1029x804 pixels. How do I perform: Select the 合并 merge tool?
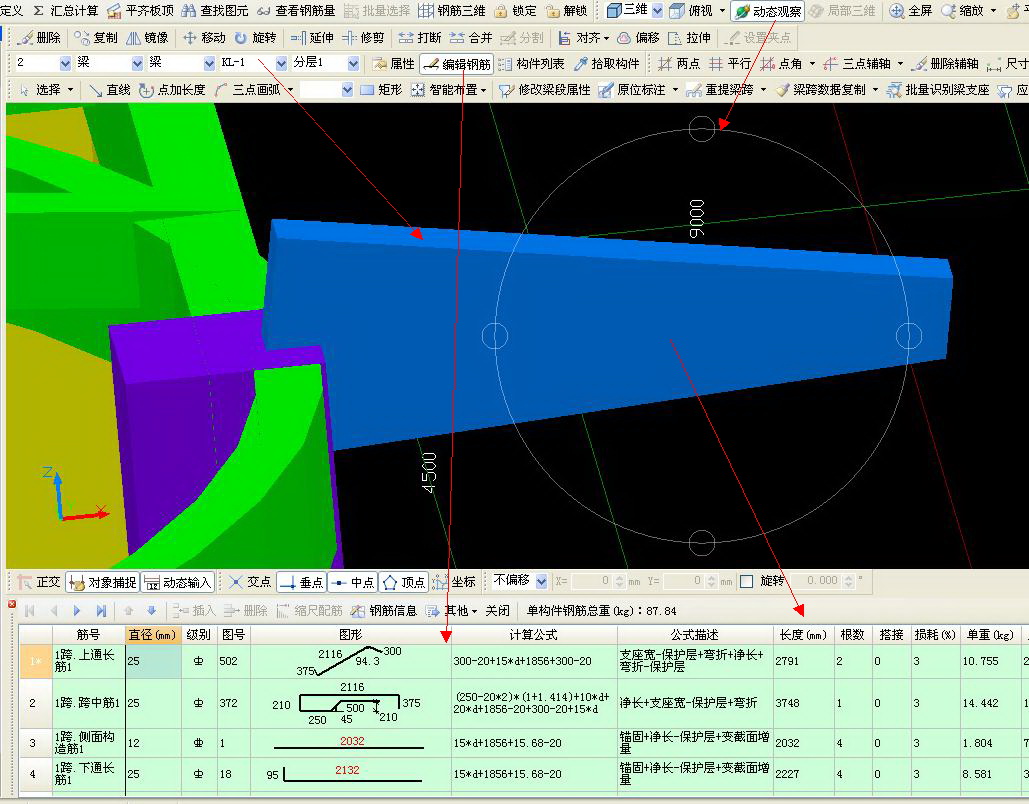coord(471,37)
